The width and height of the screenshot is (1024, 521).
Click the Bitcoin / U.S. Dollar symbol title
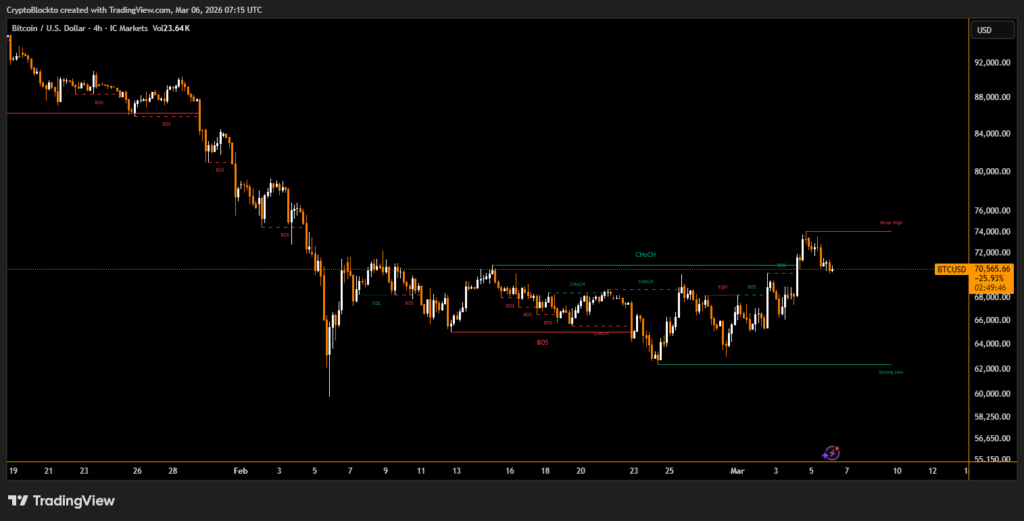click(50, 27)
